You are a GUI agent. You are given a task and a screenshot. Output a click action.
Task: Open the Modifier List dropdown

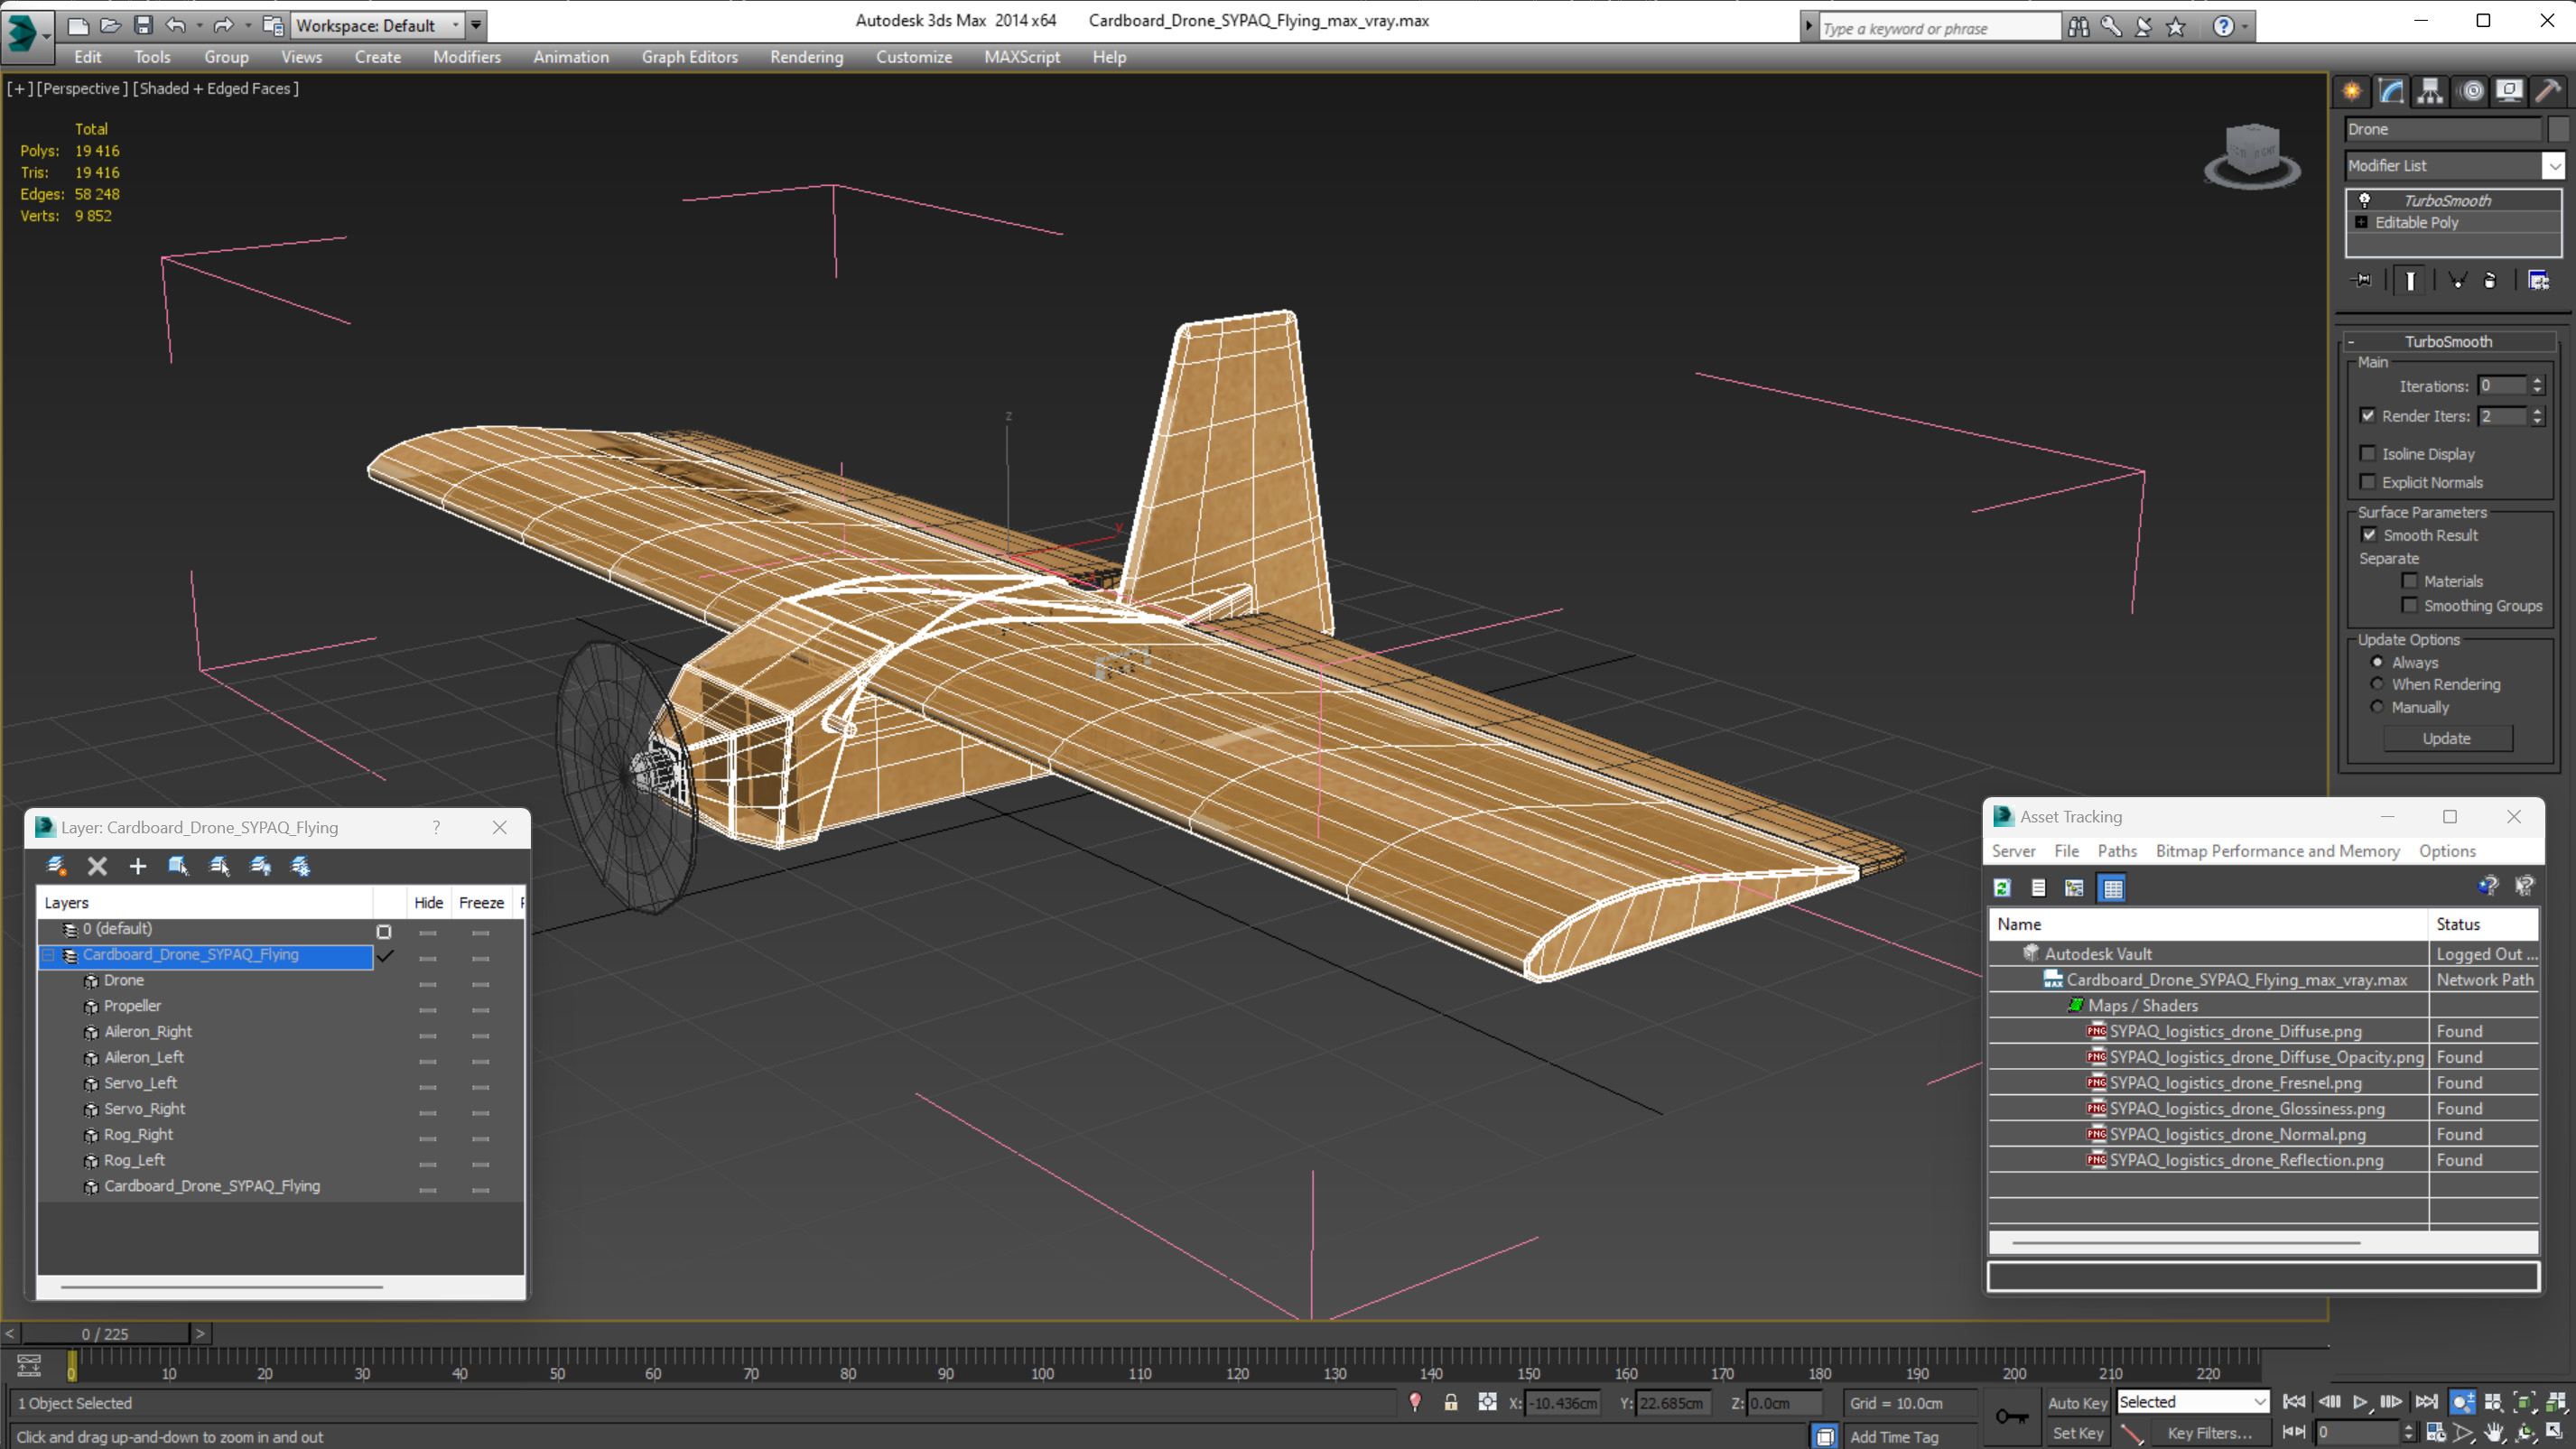[2553, 166]
